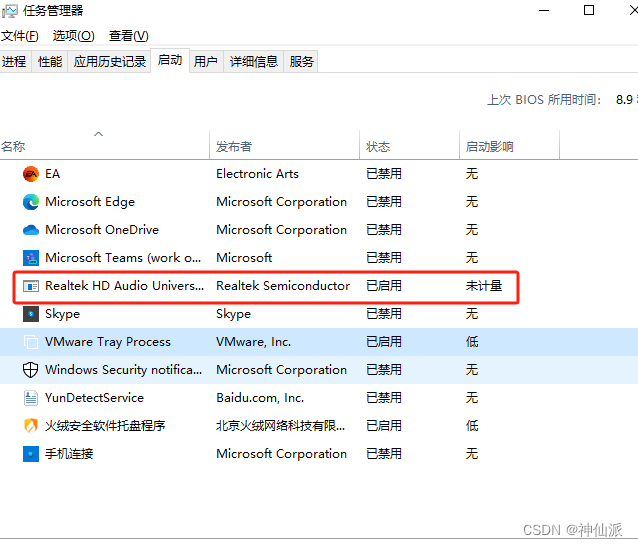
Task: Click 低 impact in 火绒 row
Action: coord(472,426)
